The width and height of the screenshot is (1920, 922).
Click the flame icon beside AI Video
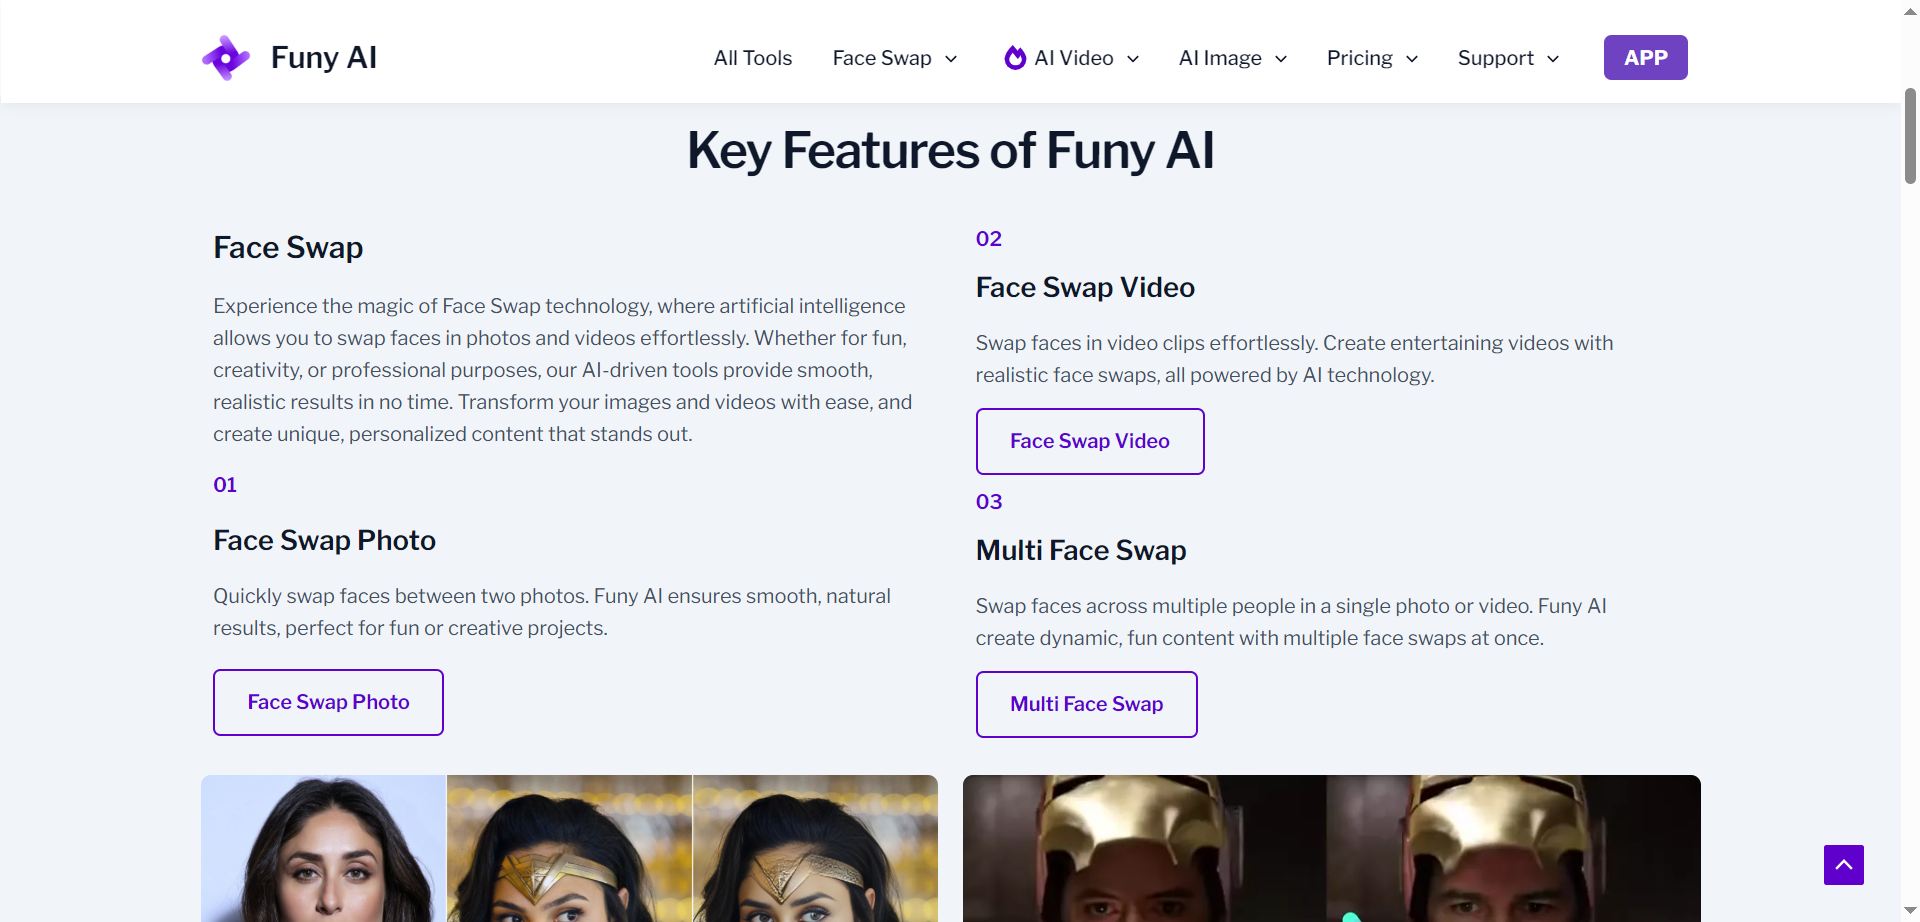tap(1015, 58)
